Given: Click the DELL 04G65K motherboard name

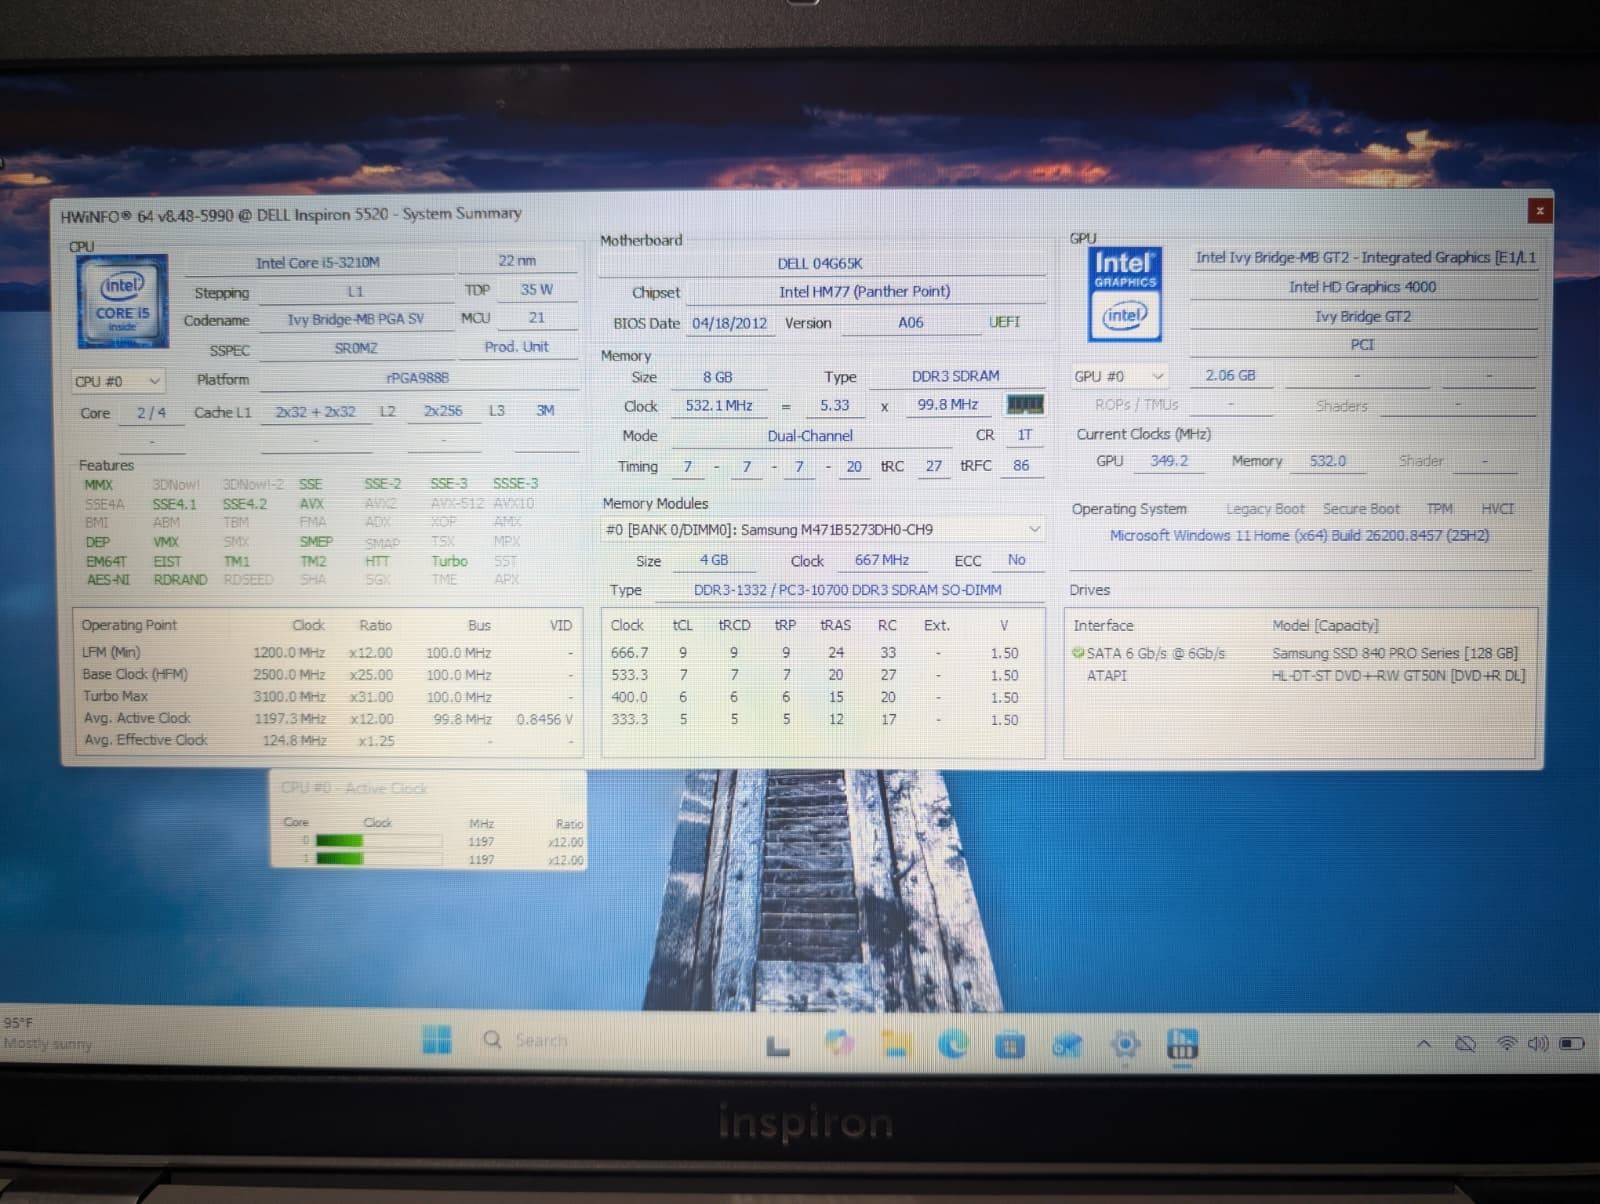Looking at the screenshot, I should [820, 263].
